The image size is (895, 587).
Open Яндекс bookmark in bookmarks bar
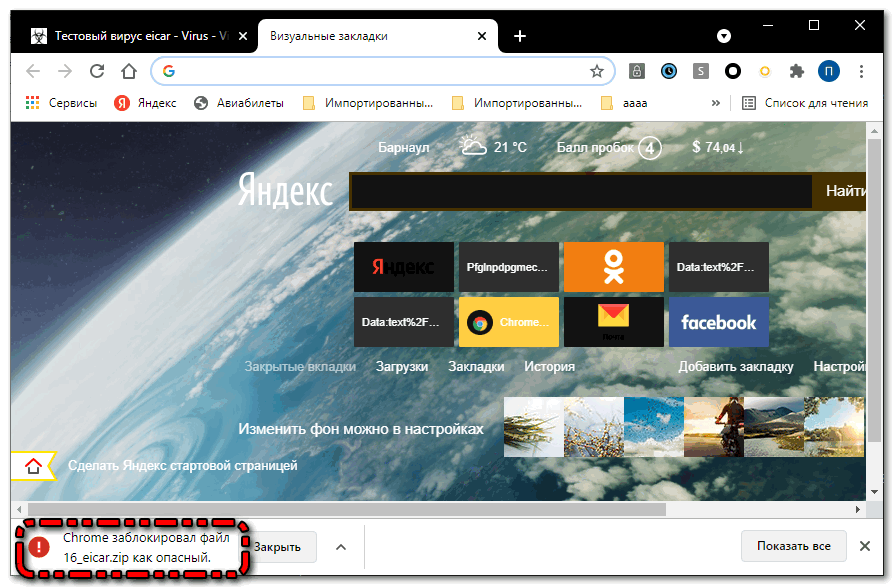(x=146, y=103)
